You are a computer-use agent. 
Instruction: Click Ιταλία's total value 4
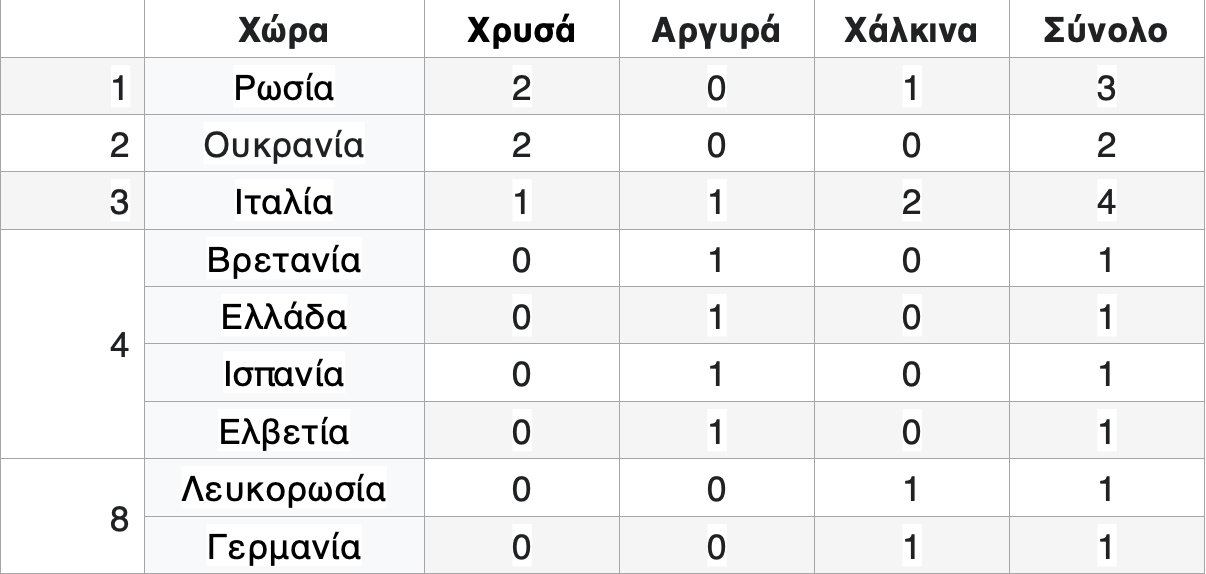point(1105,203)
